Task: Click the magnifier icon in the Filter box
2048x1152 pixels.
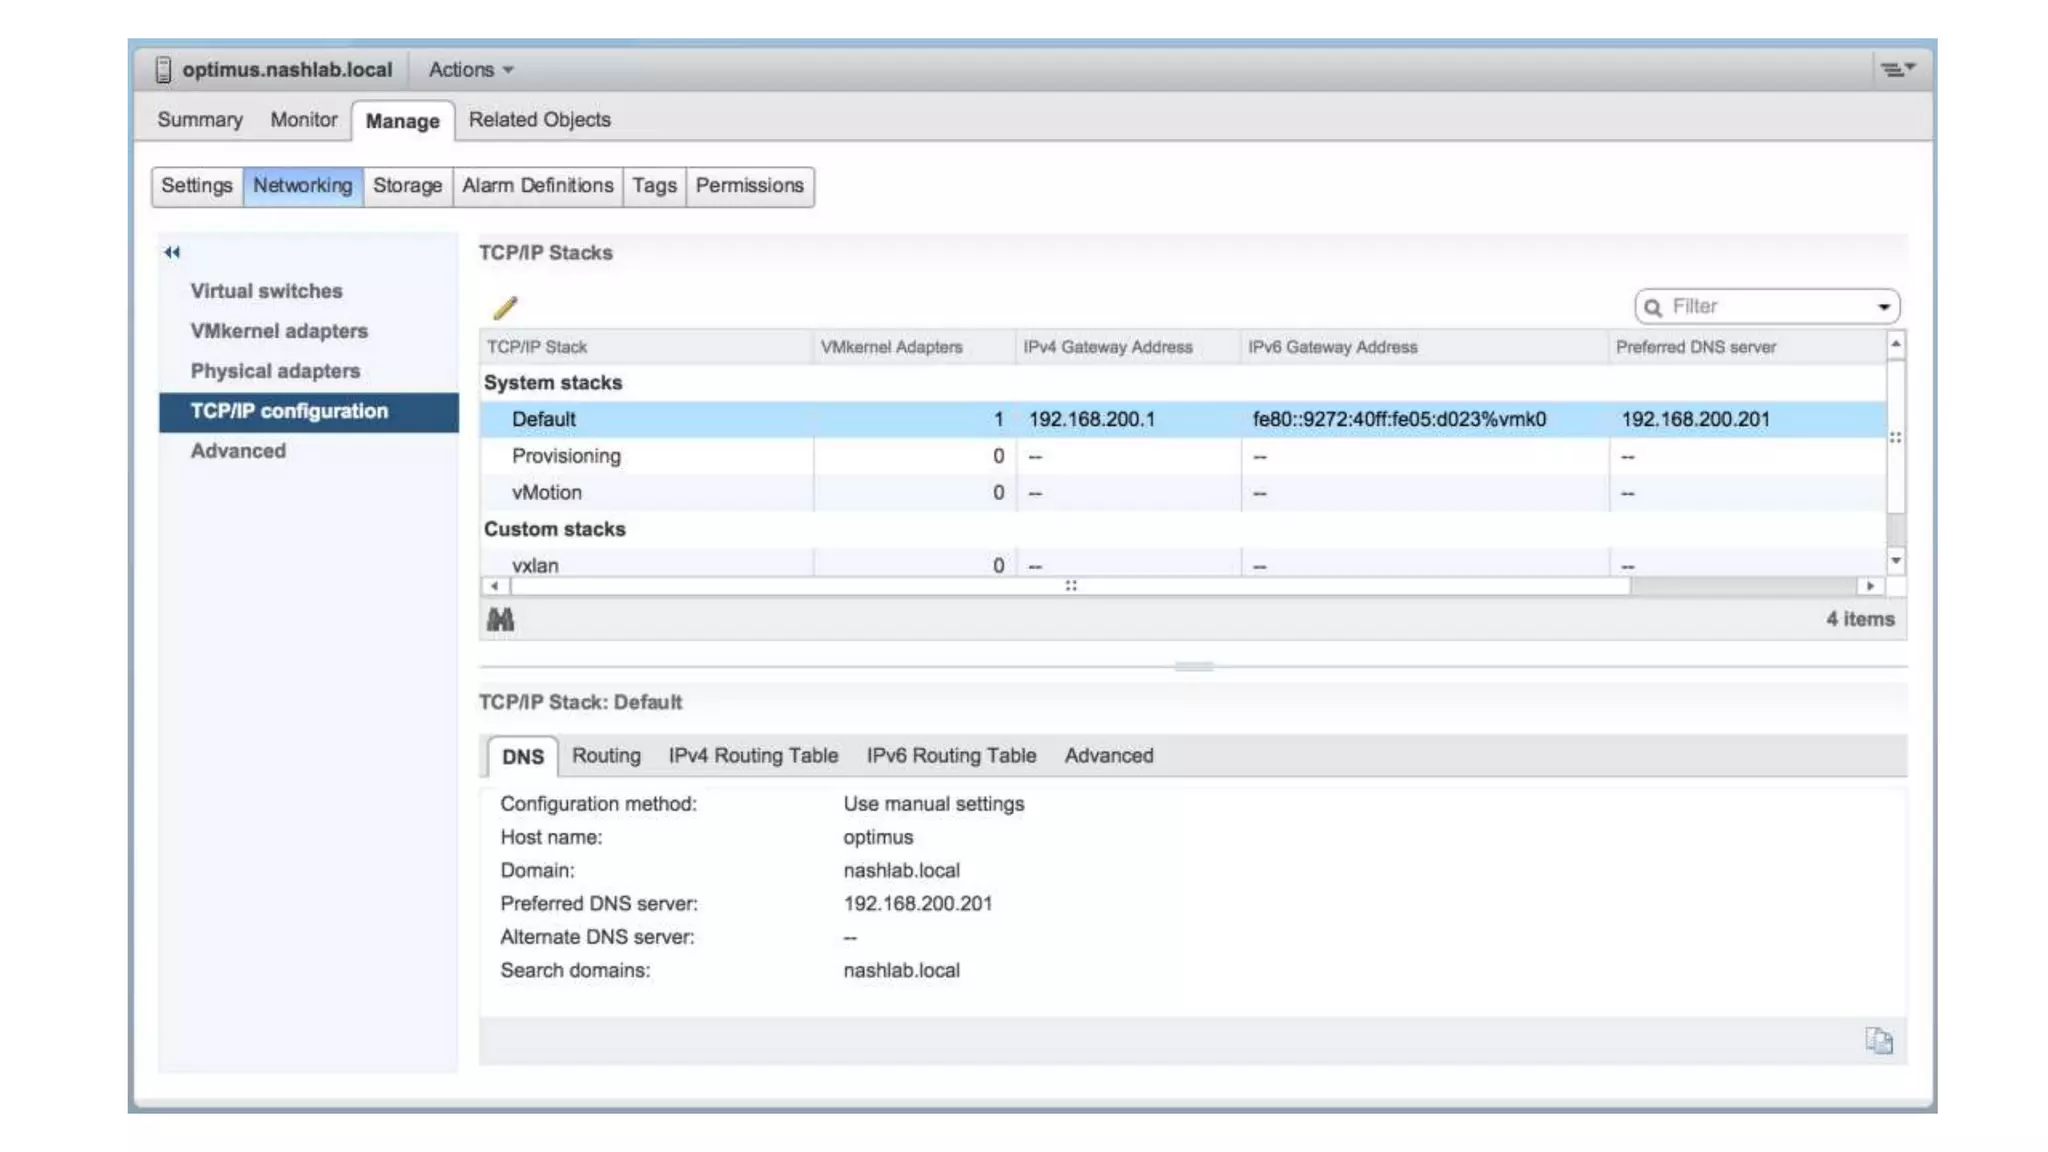Action: coord(1653,307)
